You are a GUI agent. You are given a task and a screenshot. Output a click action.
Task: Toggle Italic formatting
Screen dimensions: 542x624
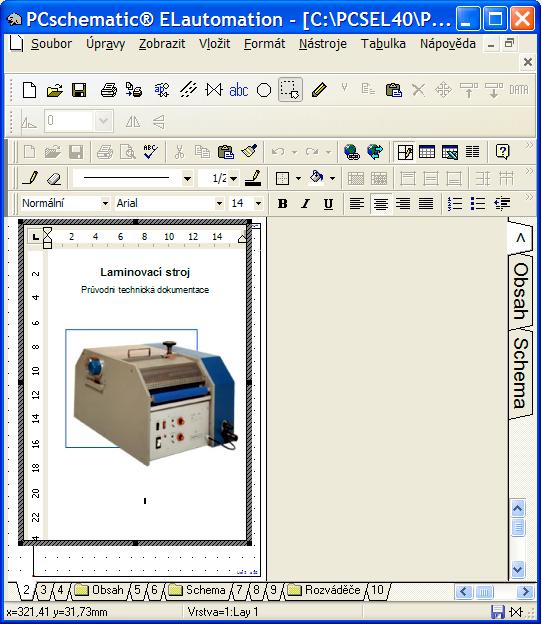click(305, 204)
